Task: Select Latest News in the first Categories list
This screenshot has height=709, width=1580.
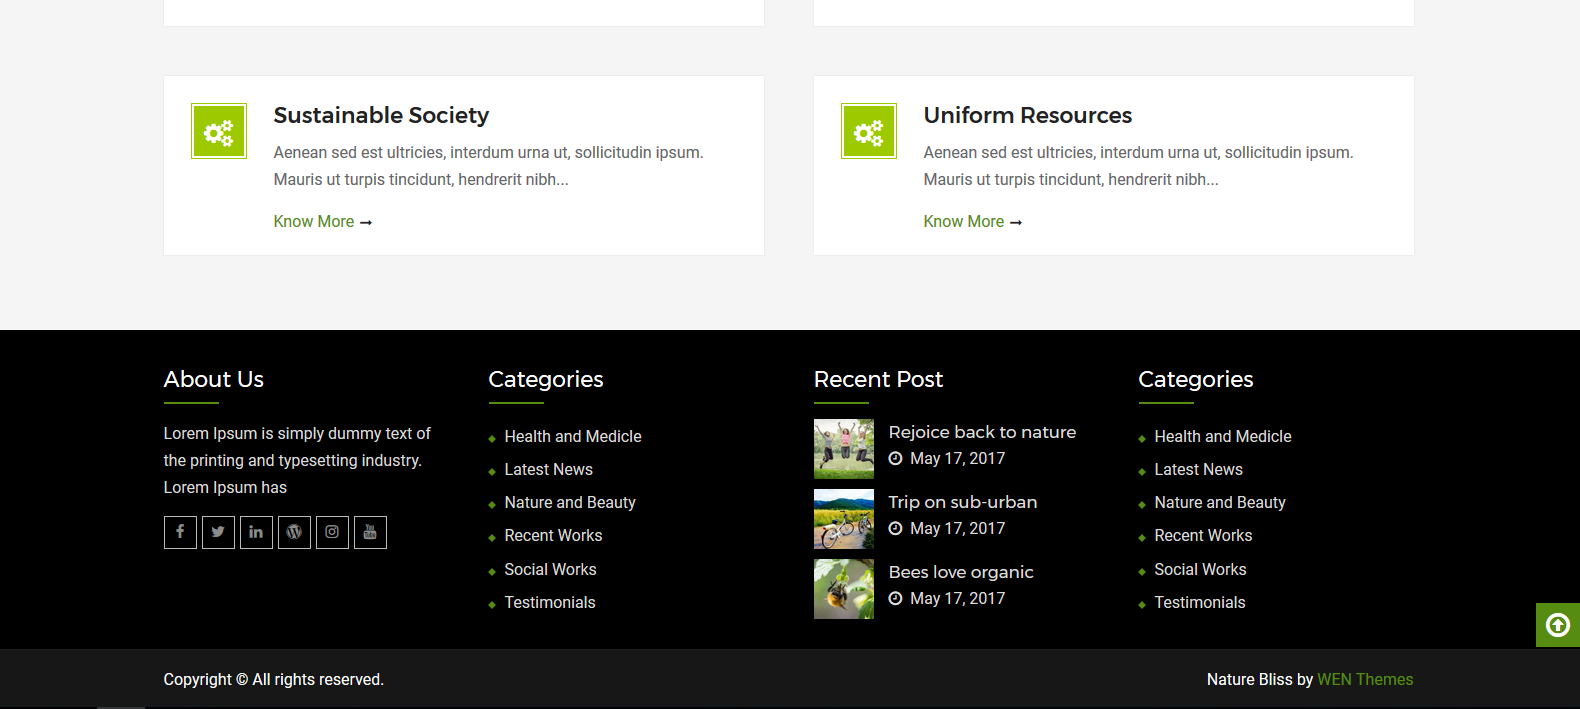Action: point(548,470)
